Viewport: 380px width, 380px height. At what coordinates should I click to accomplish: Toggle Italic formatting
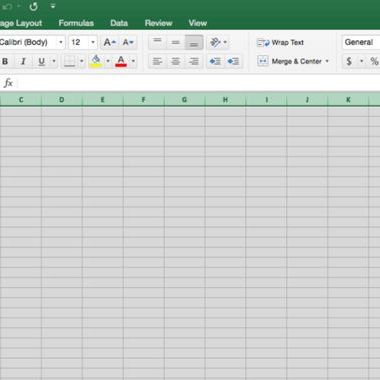click(x=23, y=61)
